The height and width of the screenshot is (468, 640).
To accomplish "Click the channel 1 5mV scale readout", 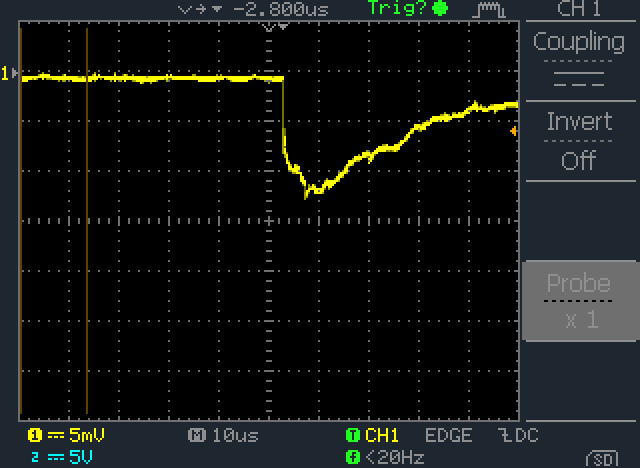I will point(87,435).
